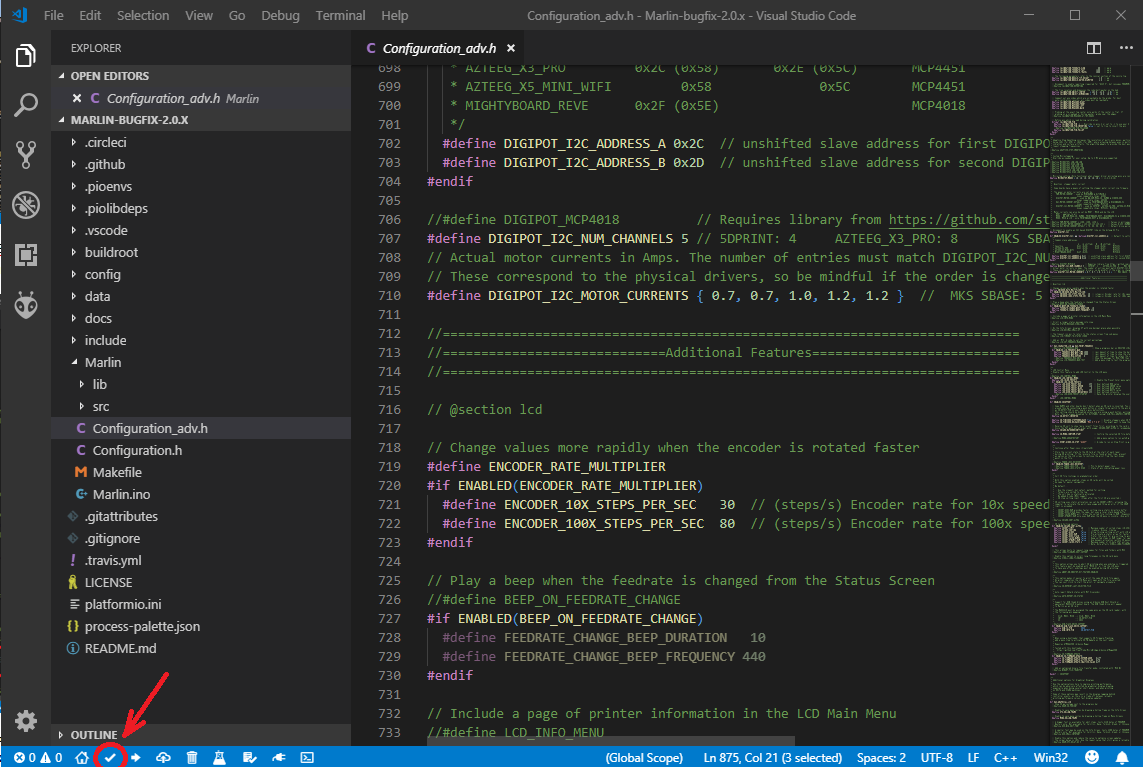The image size is (1143, 767).
Task: Open the Extensions view
Action: (x=26, y=254)
